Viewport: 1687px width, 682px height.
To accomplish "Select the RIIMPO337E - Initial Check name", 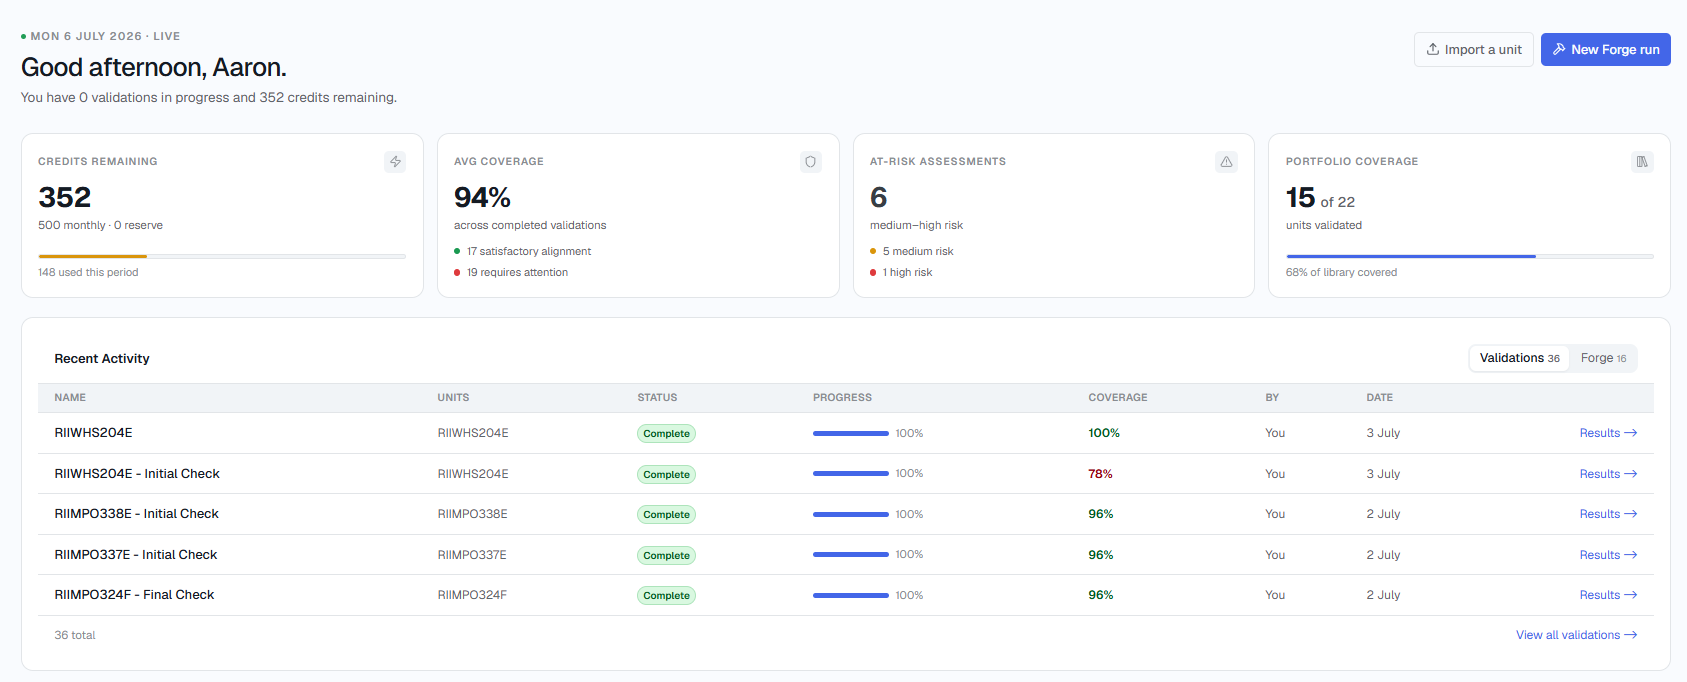I will 136,555.
